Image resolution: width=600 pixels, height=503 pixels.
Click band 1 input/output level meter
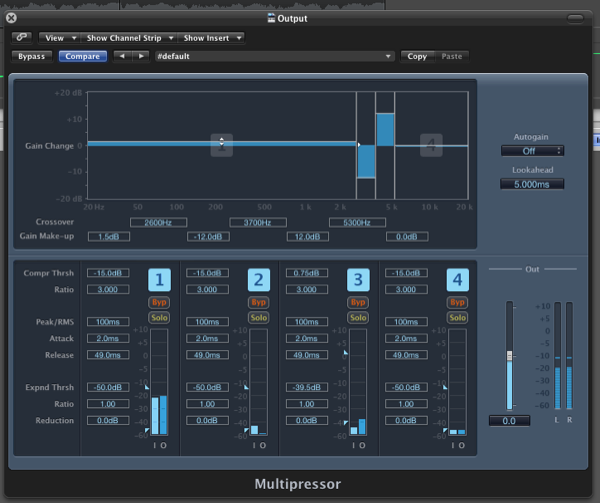159,382
